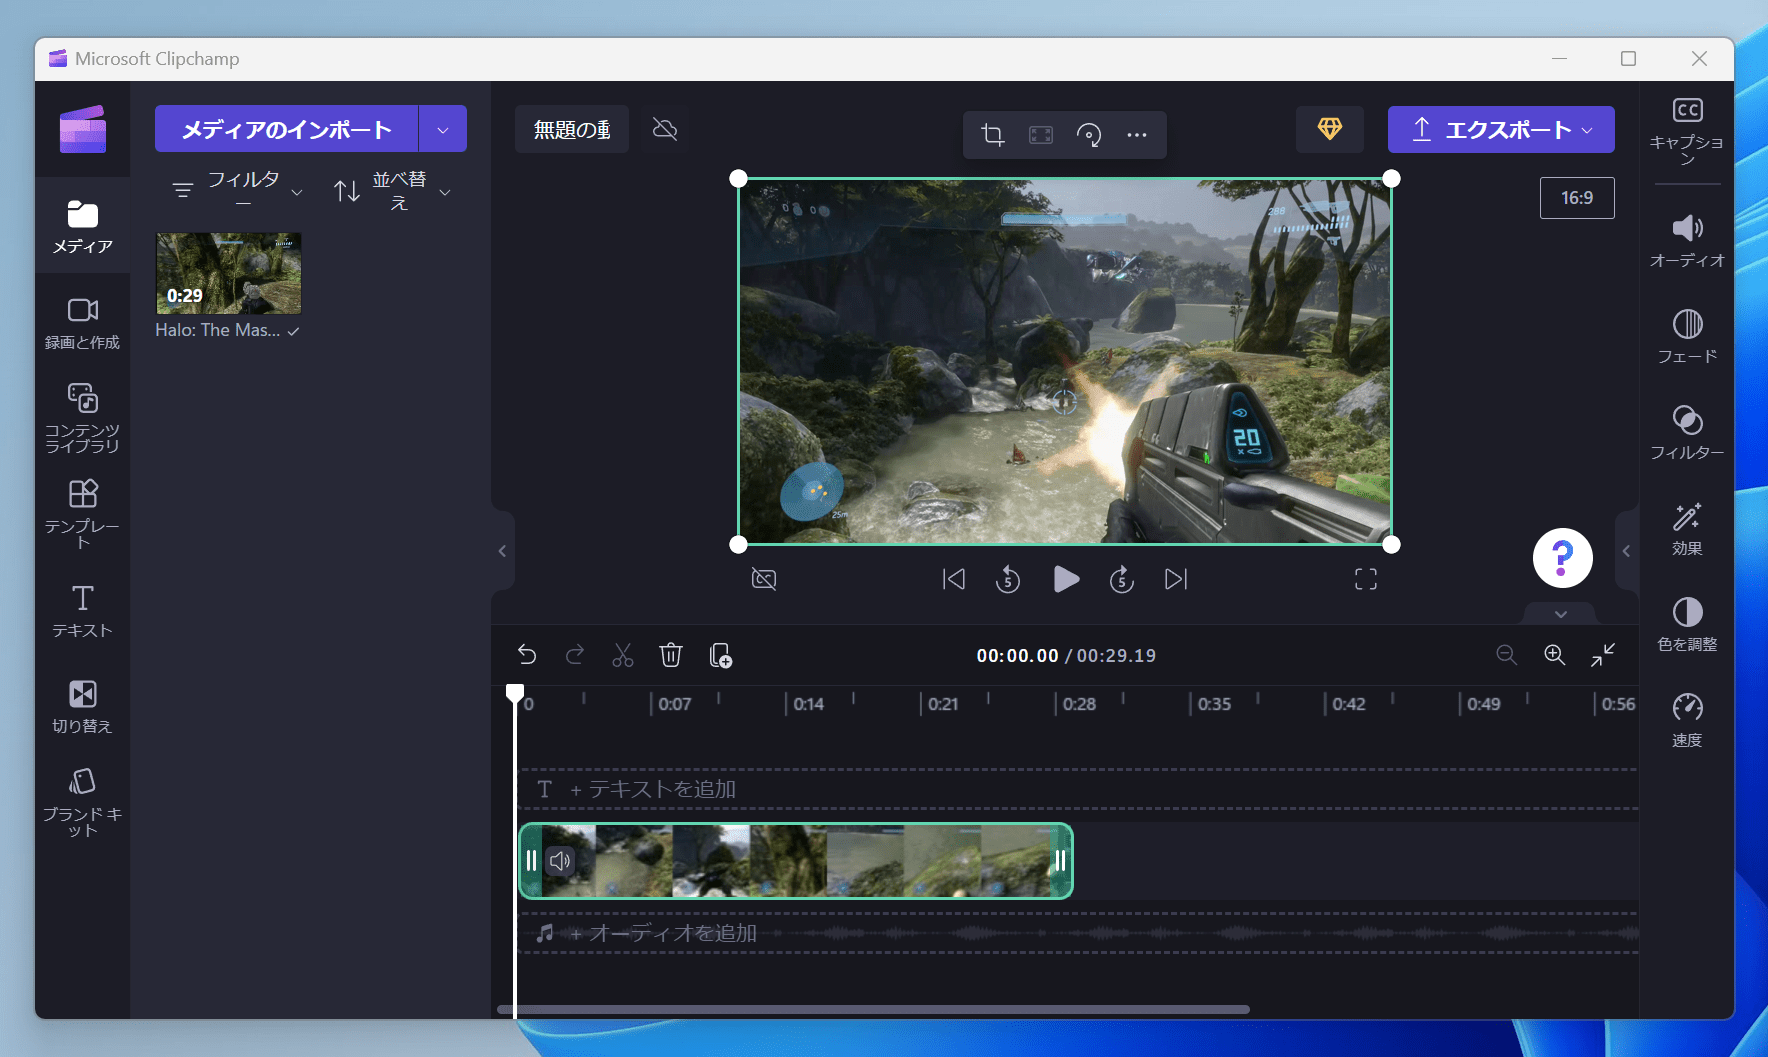Skip forward 5 seconds
This screenshot has height=1057, width=1768.
1122,579
